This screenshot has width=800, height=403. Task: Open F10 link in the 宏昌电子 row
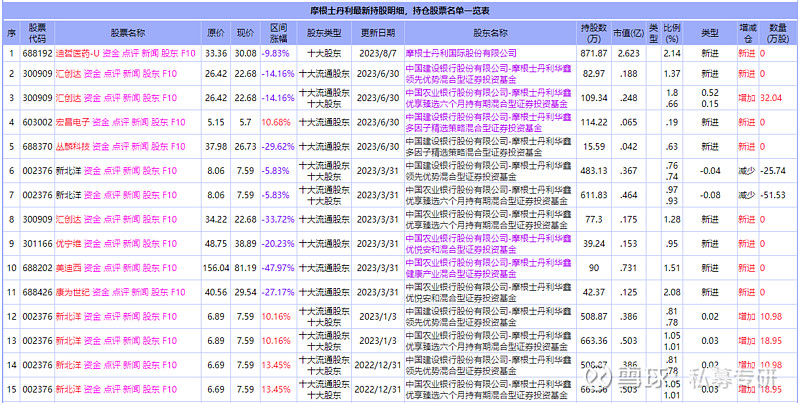tap(179, 122)
